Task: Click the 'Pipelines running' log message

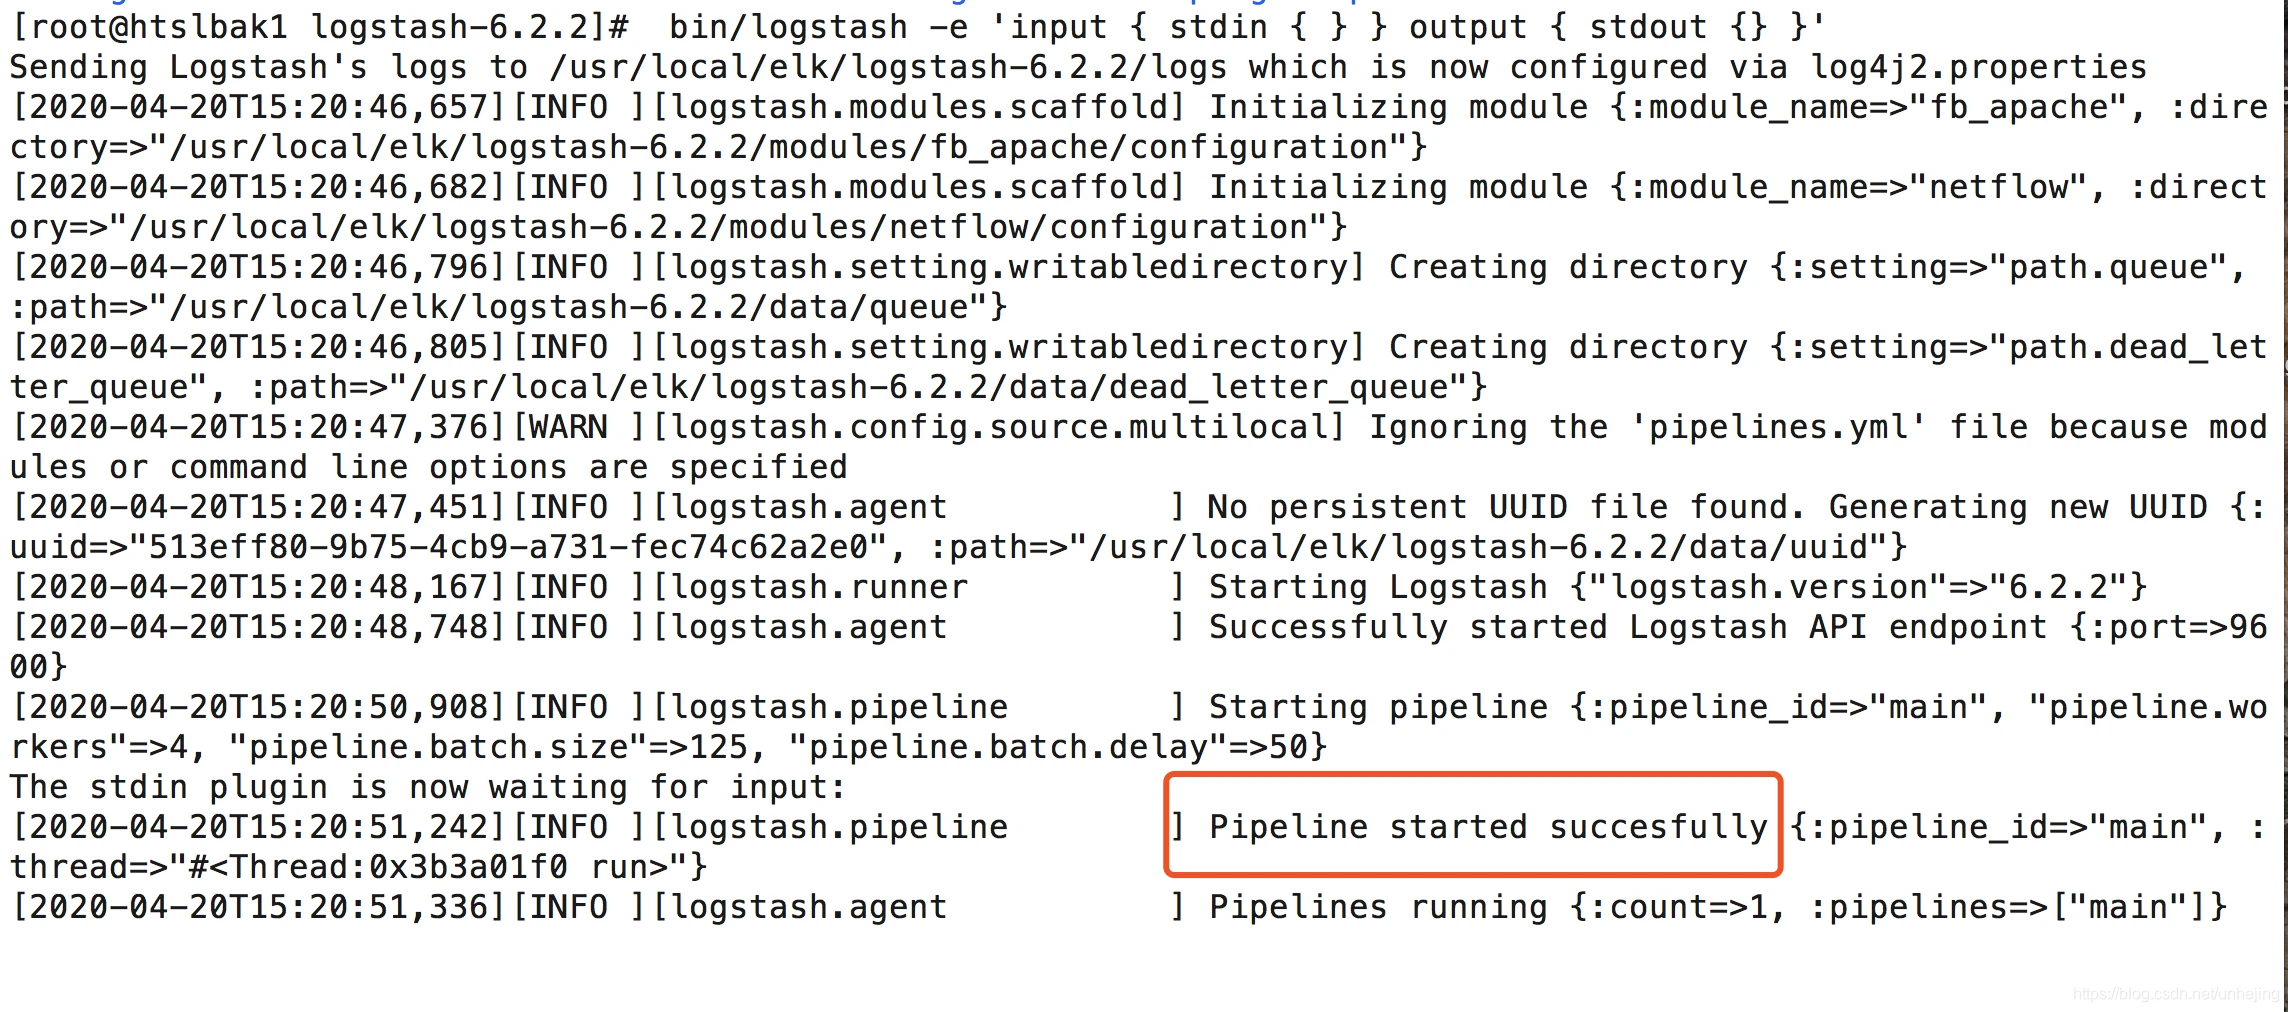Action: 1298,907
